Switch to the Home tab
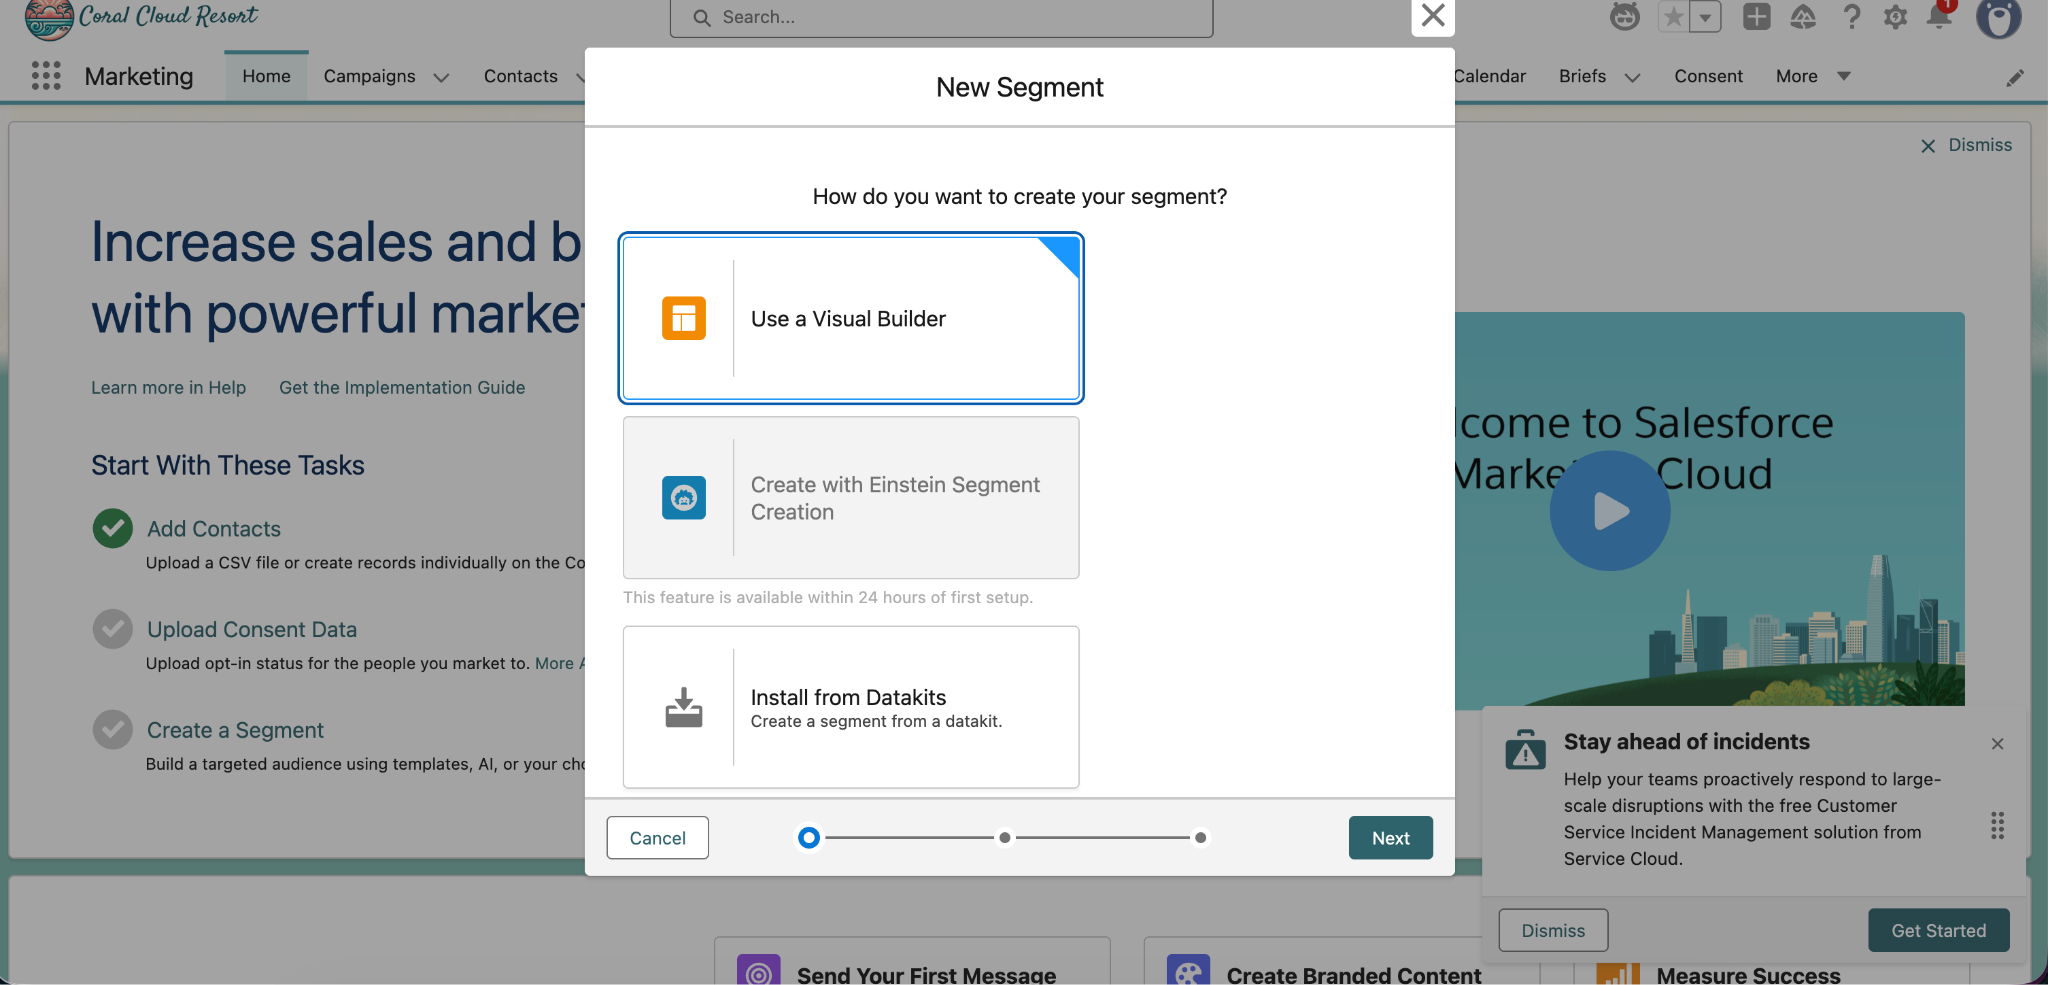The width and height of the screenshot is (2048, 985). (x=266, y=76)
